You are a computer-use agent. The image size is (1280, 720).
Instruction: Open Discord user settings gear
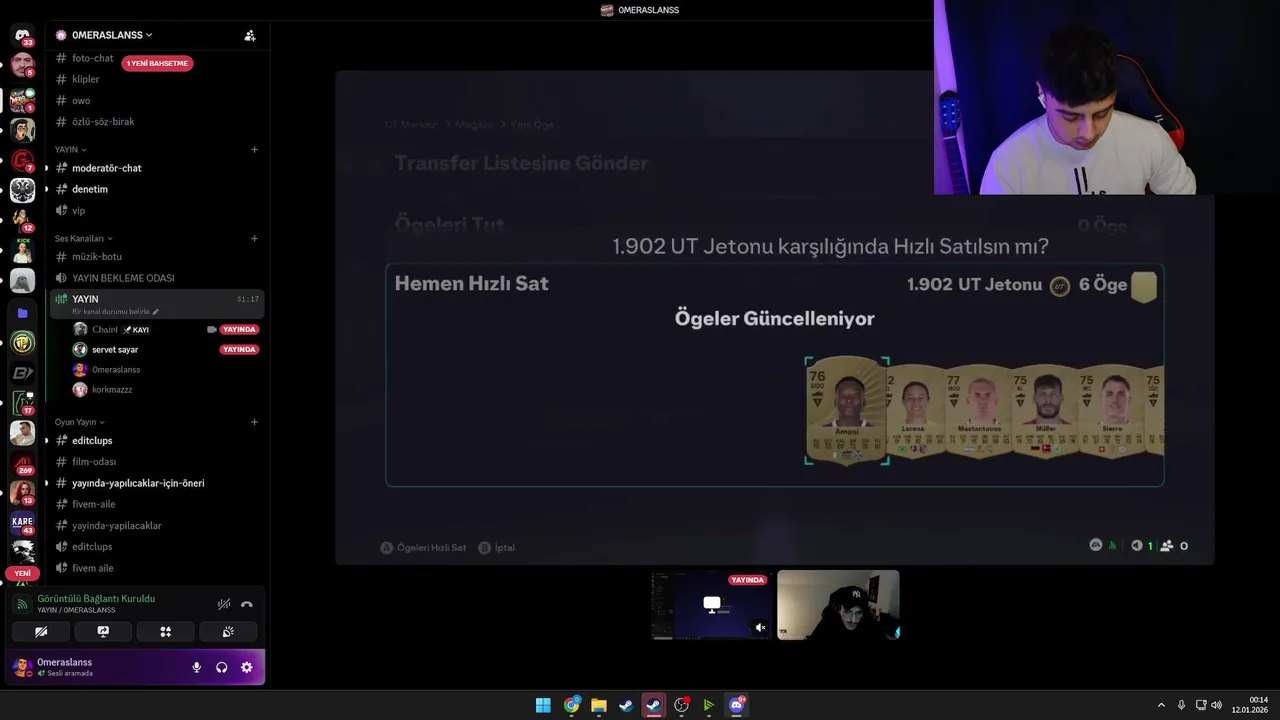coord(247,667)
